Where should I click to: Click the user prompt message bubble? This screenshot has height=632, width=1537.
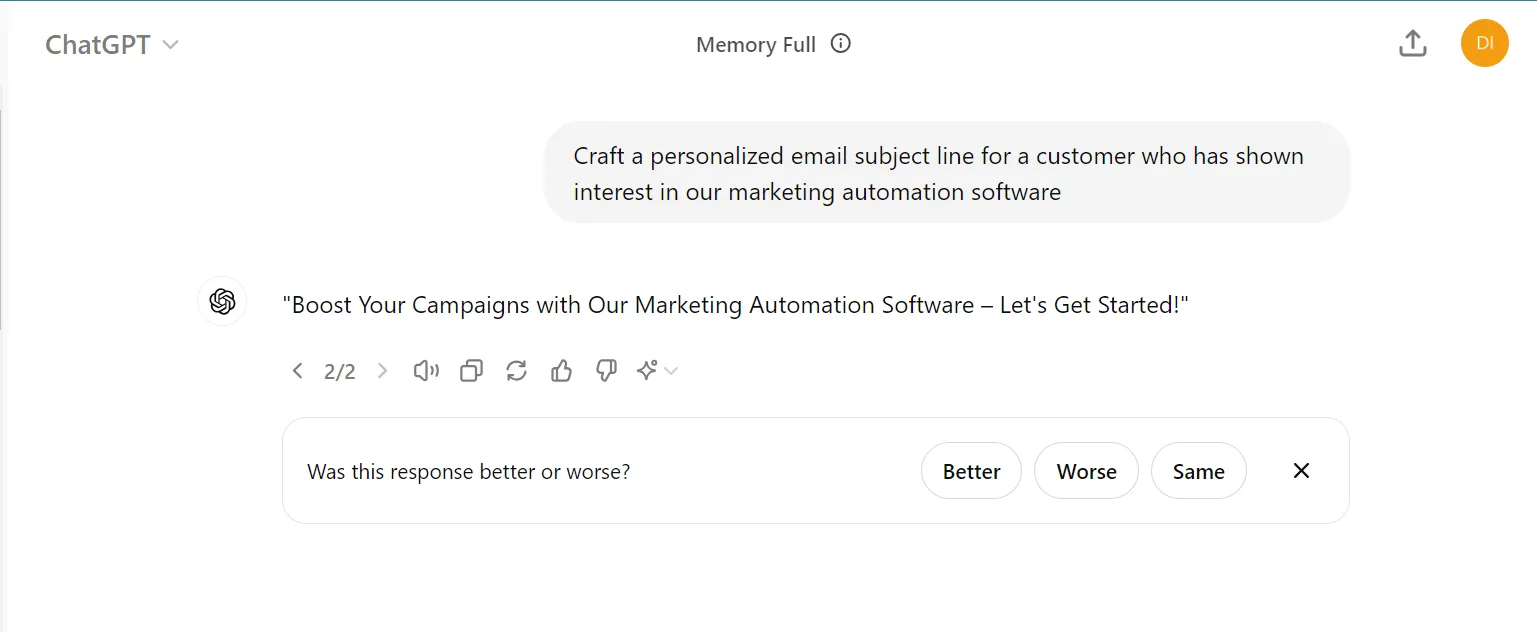tap(946, 173)
